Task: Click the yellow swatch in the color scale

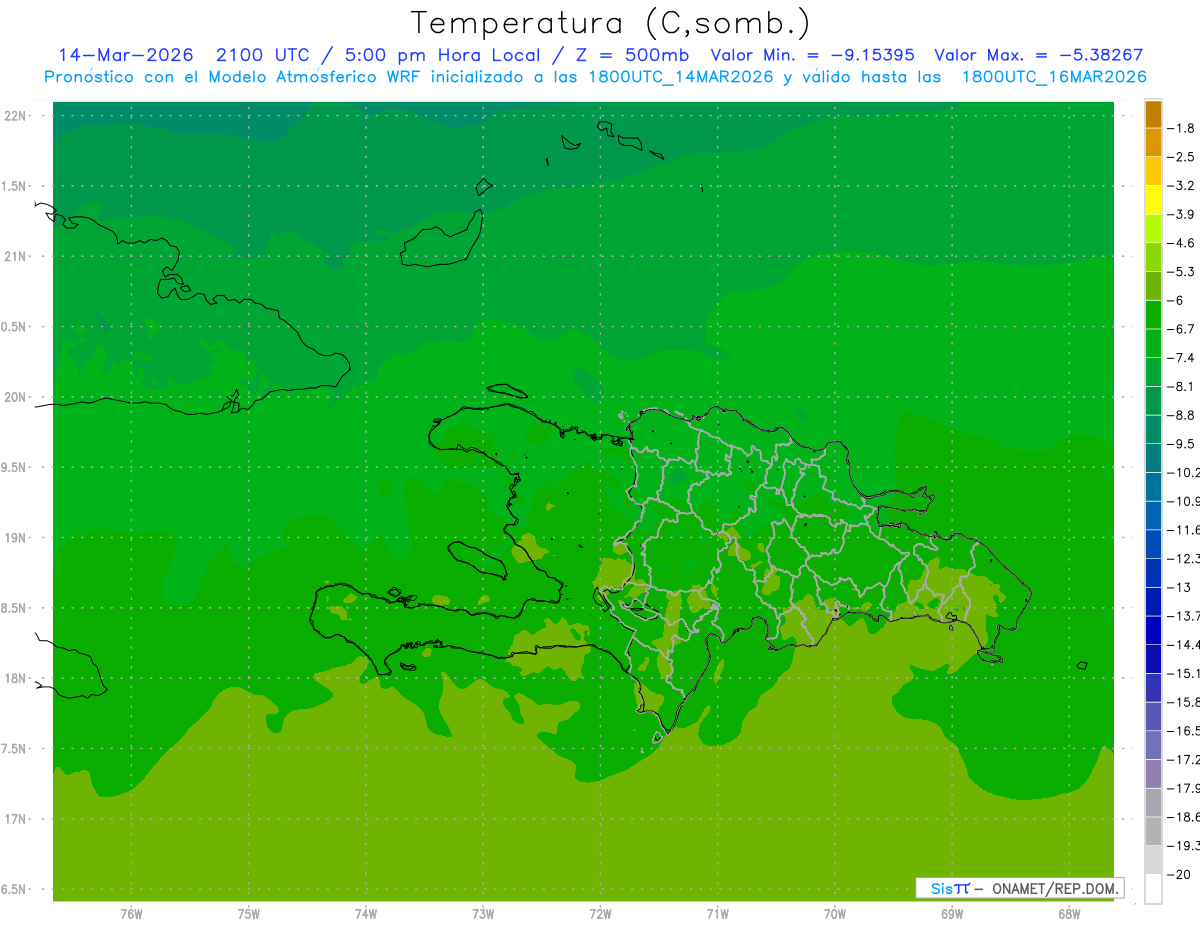Action: pyautogui.click(x=1153, y=200)
